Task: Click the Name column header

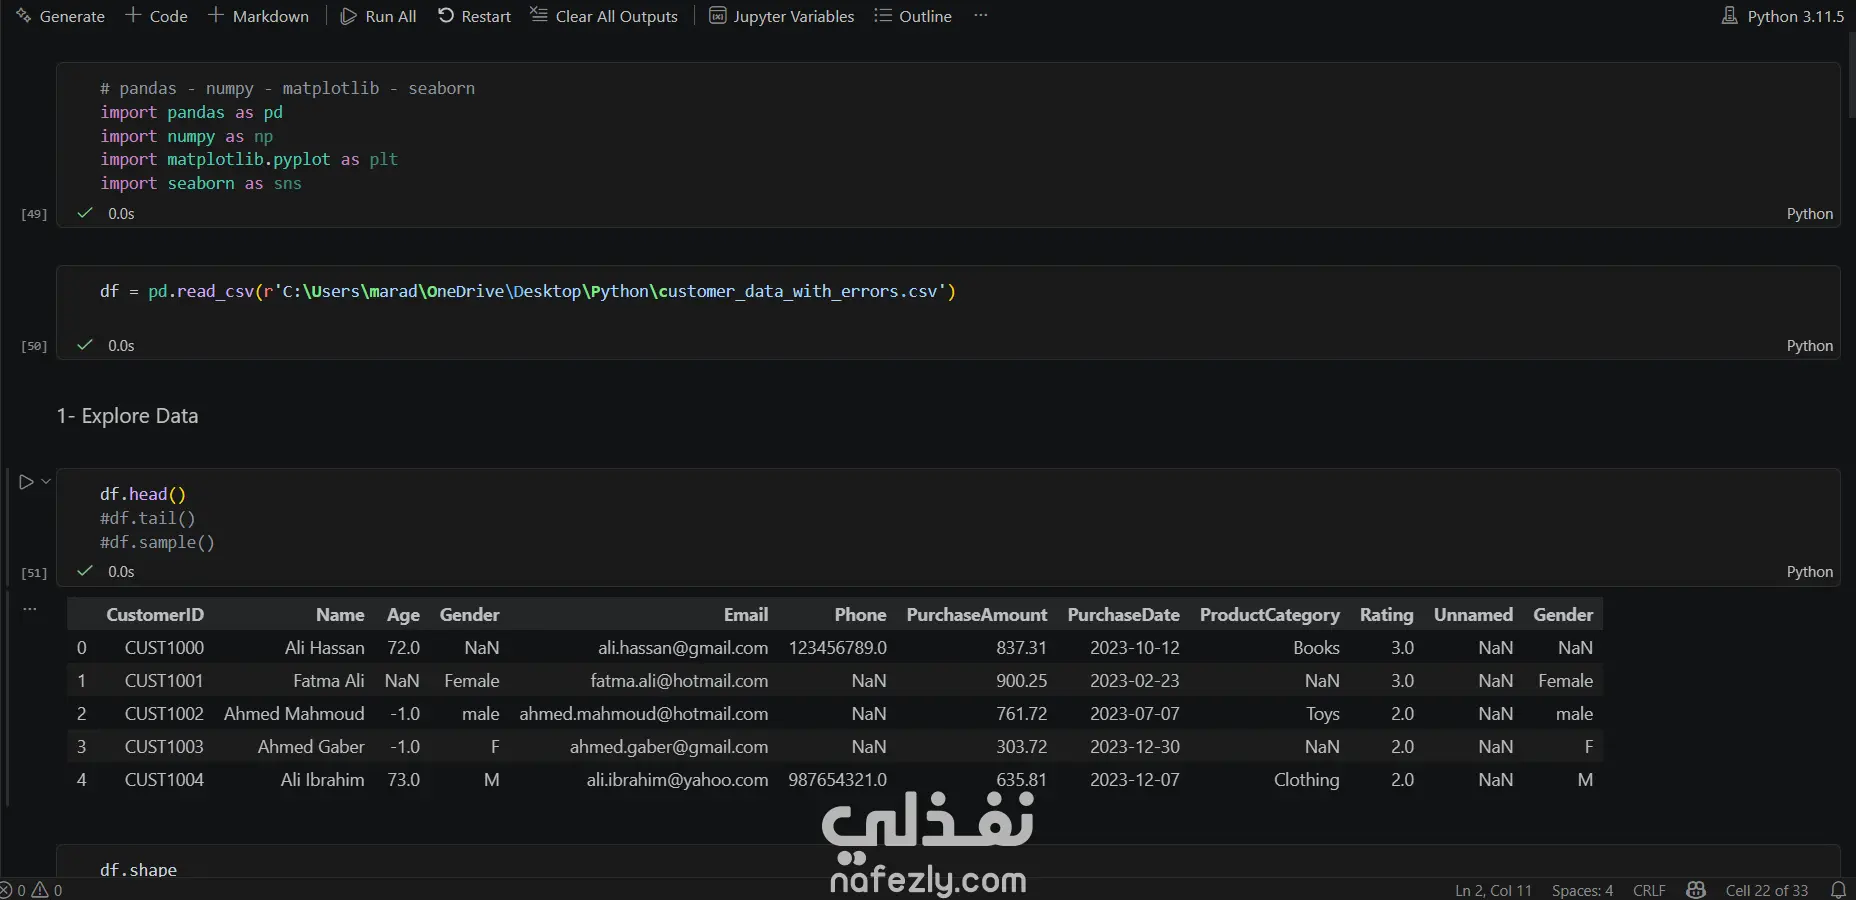Action: [x=340, y=615]
